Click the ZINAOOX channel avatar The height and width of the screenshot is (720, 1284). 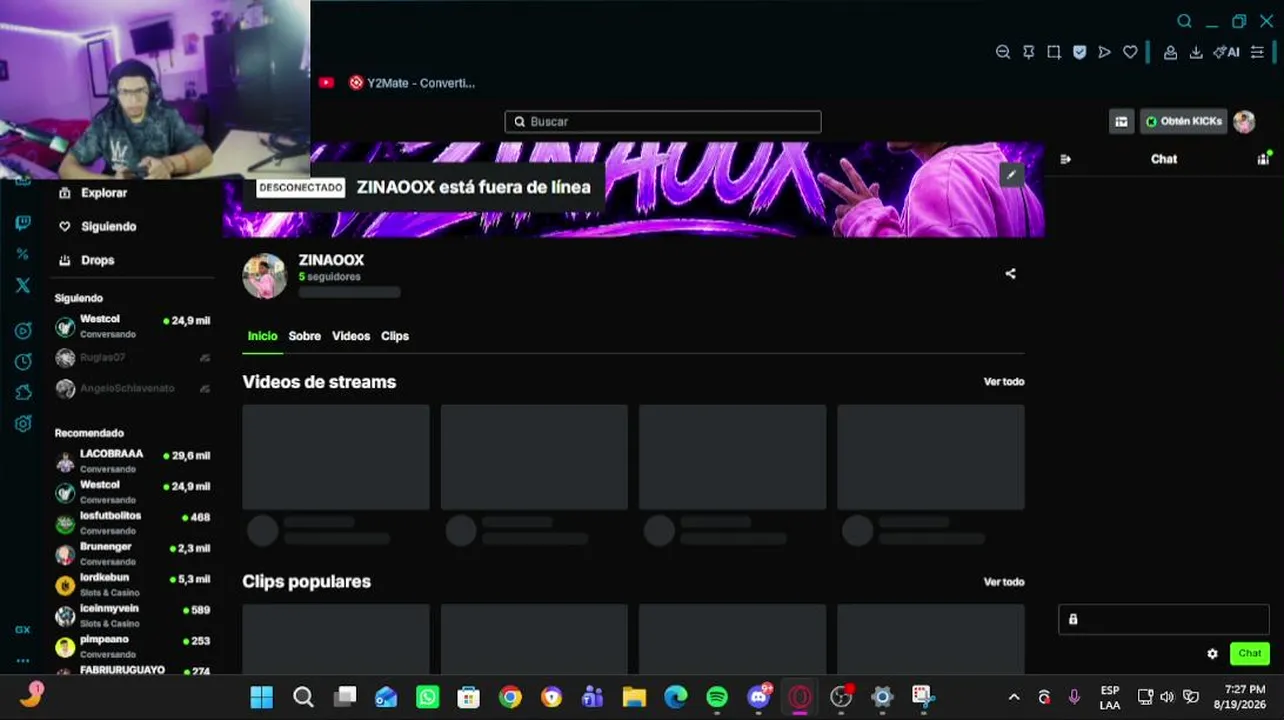(x=265, y=276)
